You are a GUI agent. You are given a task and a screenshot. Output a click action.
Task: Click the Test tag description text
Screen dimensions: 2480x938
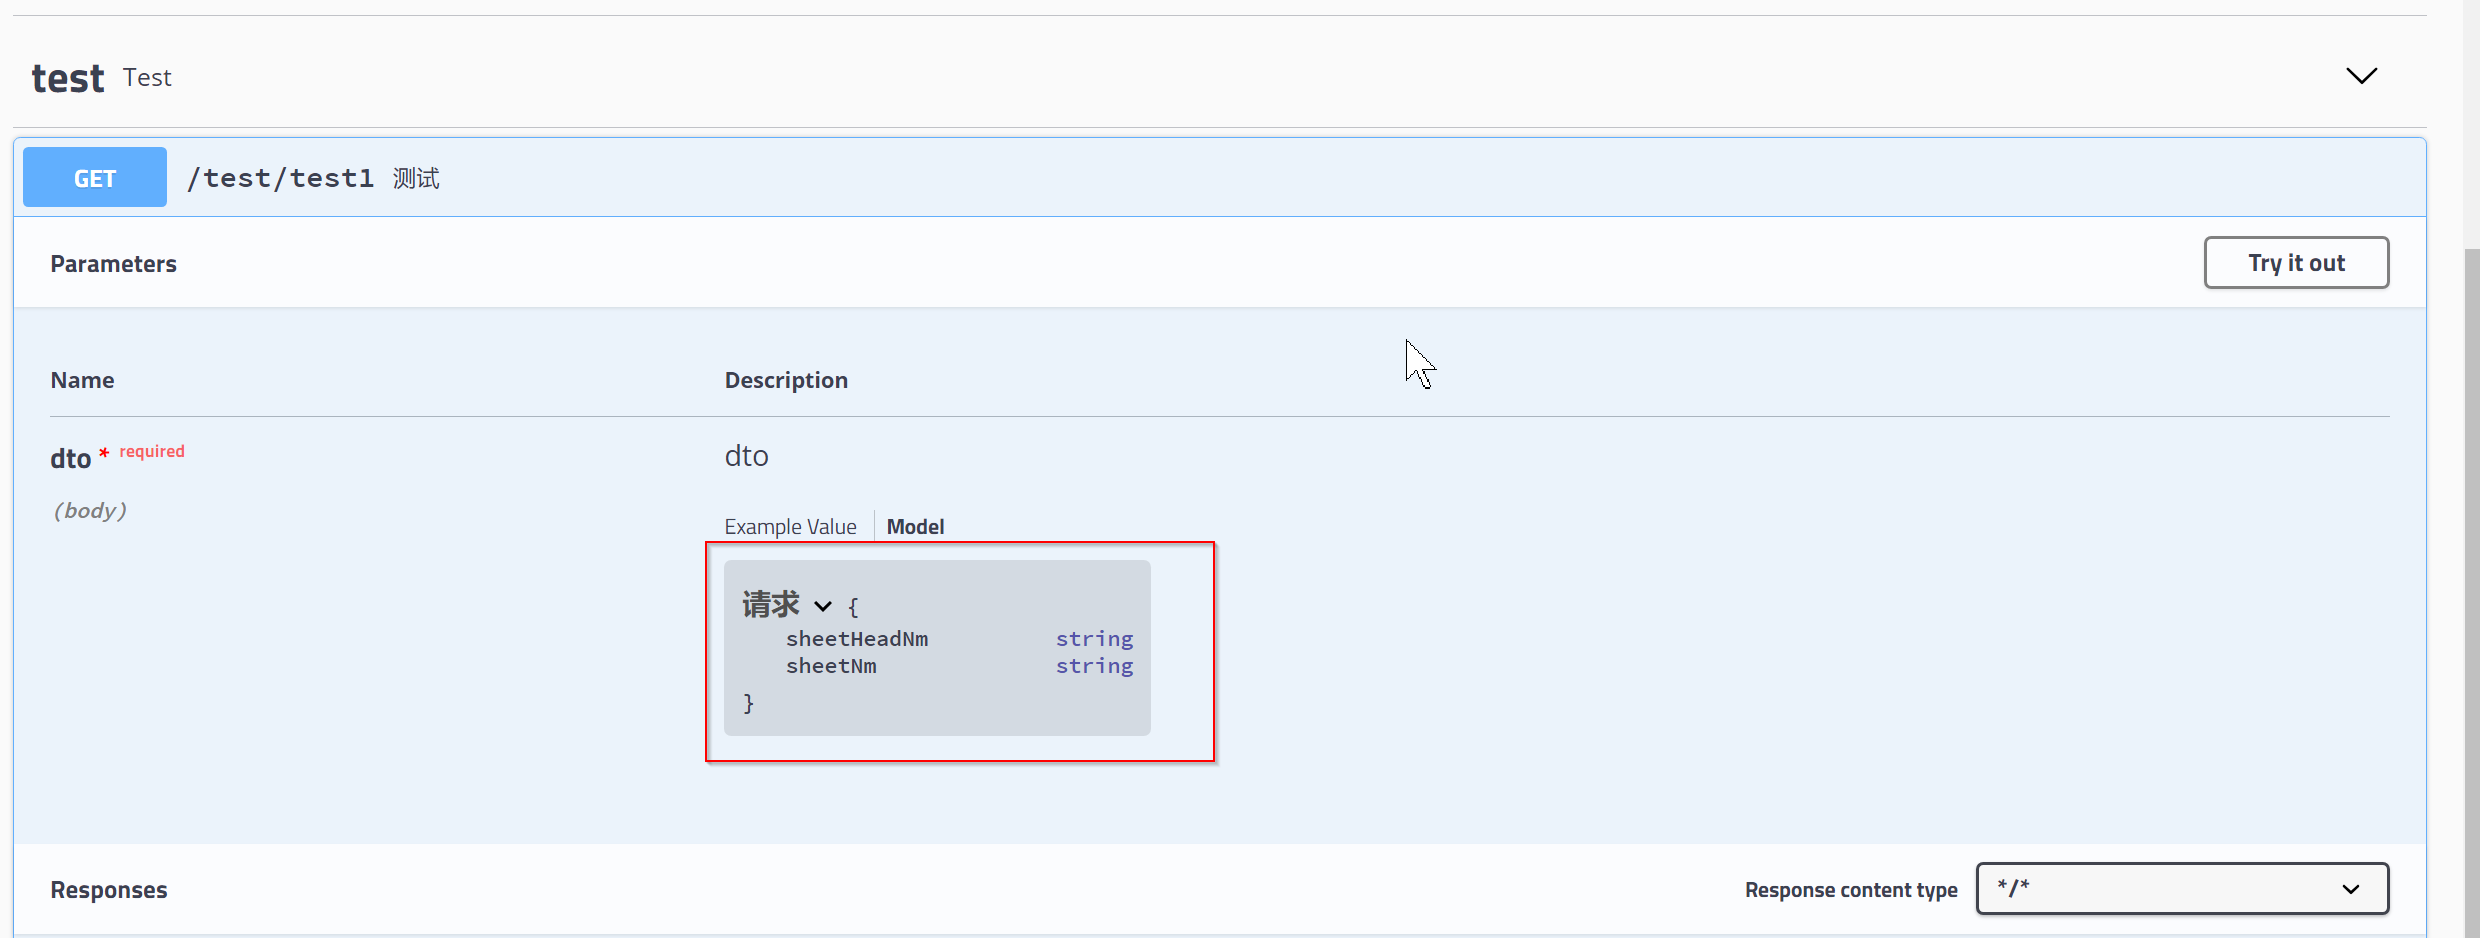tap(147, 77)
